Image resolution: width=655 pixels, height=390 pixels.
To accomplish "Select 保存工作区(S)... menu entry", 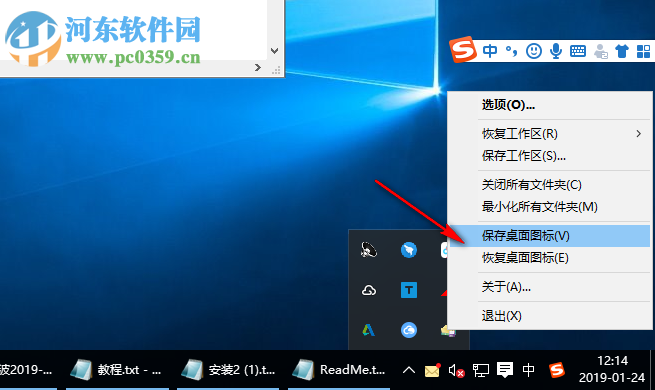I will (x=549, y=156).
